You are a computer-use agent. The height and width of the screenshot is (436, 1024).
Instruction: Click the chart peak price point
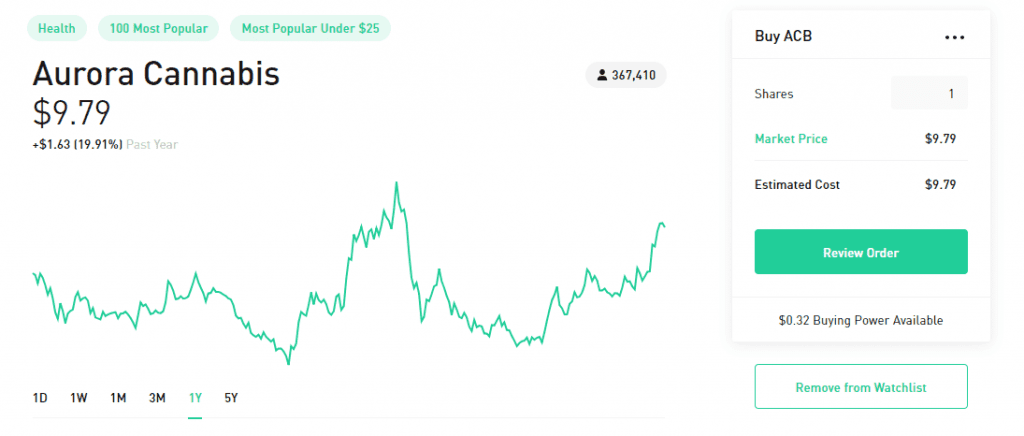396,183
